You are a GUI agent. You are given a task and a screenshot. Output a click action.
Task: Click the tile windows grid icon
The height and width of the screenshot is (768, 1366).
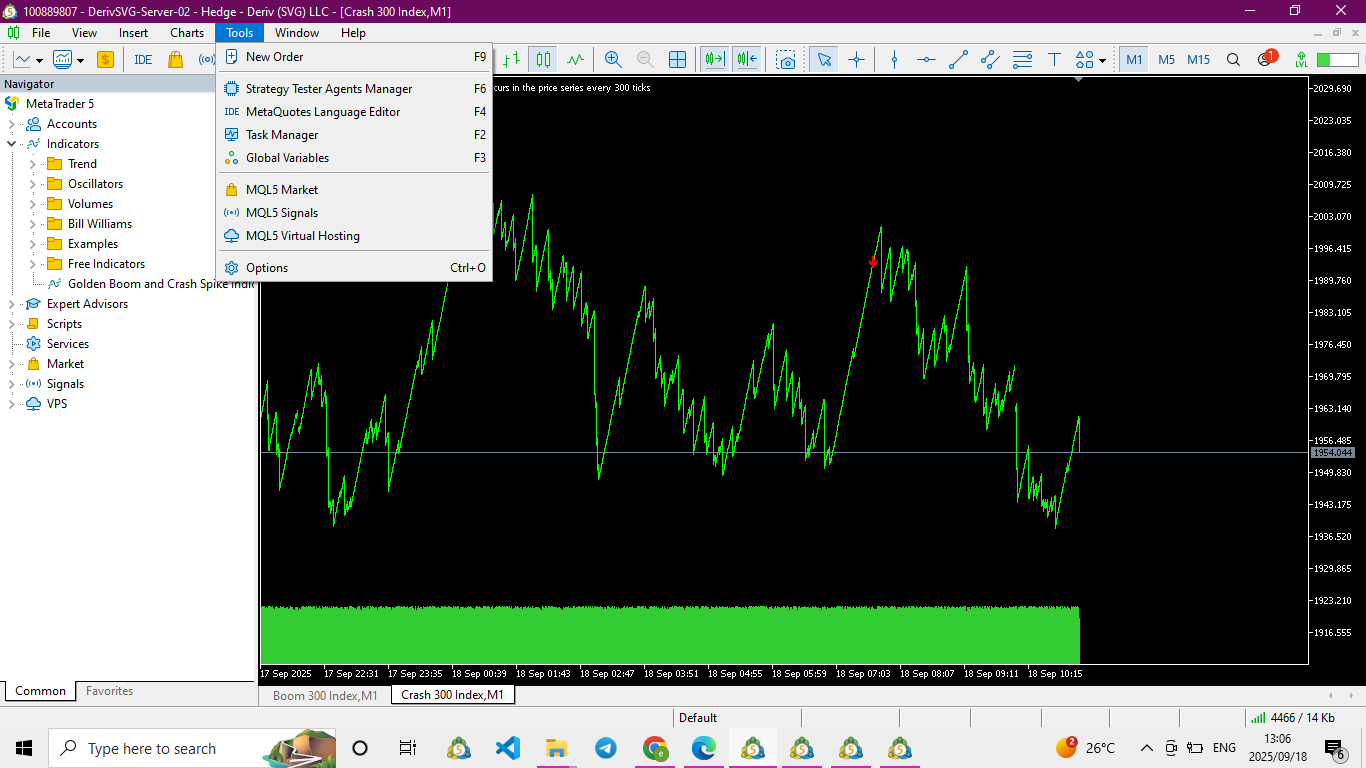[677, 60]
